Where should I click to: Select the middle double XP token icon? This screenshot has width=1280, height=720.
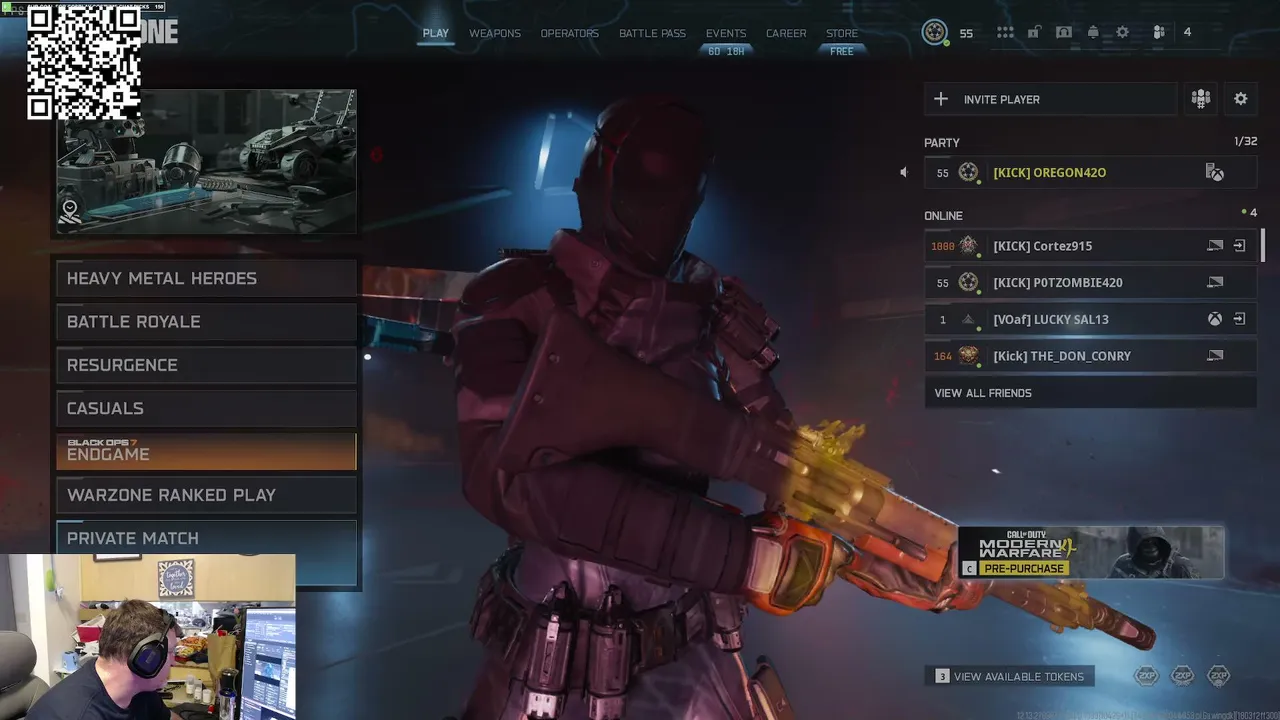(x=1182, y=677)
